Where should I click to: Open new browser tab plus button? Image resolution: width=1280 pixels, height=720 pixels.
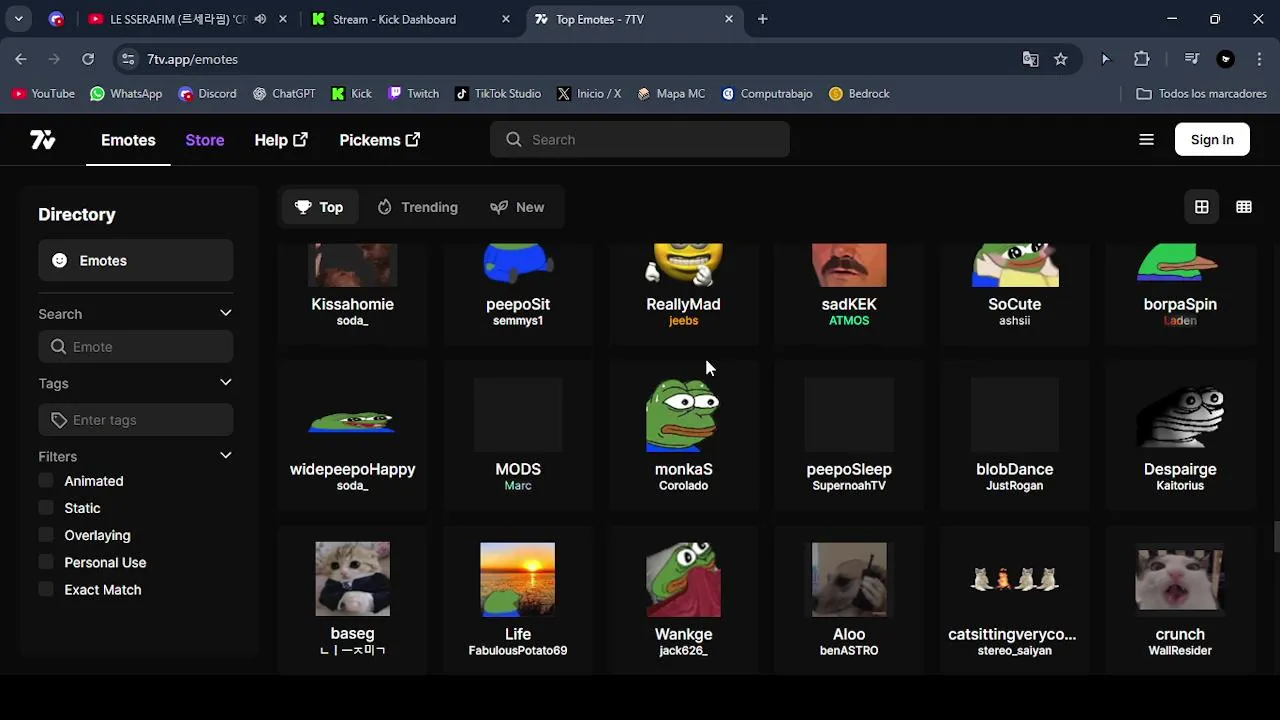tap(763, 19)
